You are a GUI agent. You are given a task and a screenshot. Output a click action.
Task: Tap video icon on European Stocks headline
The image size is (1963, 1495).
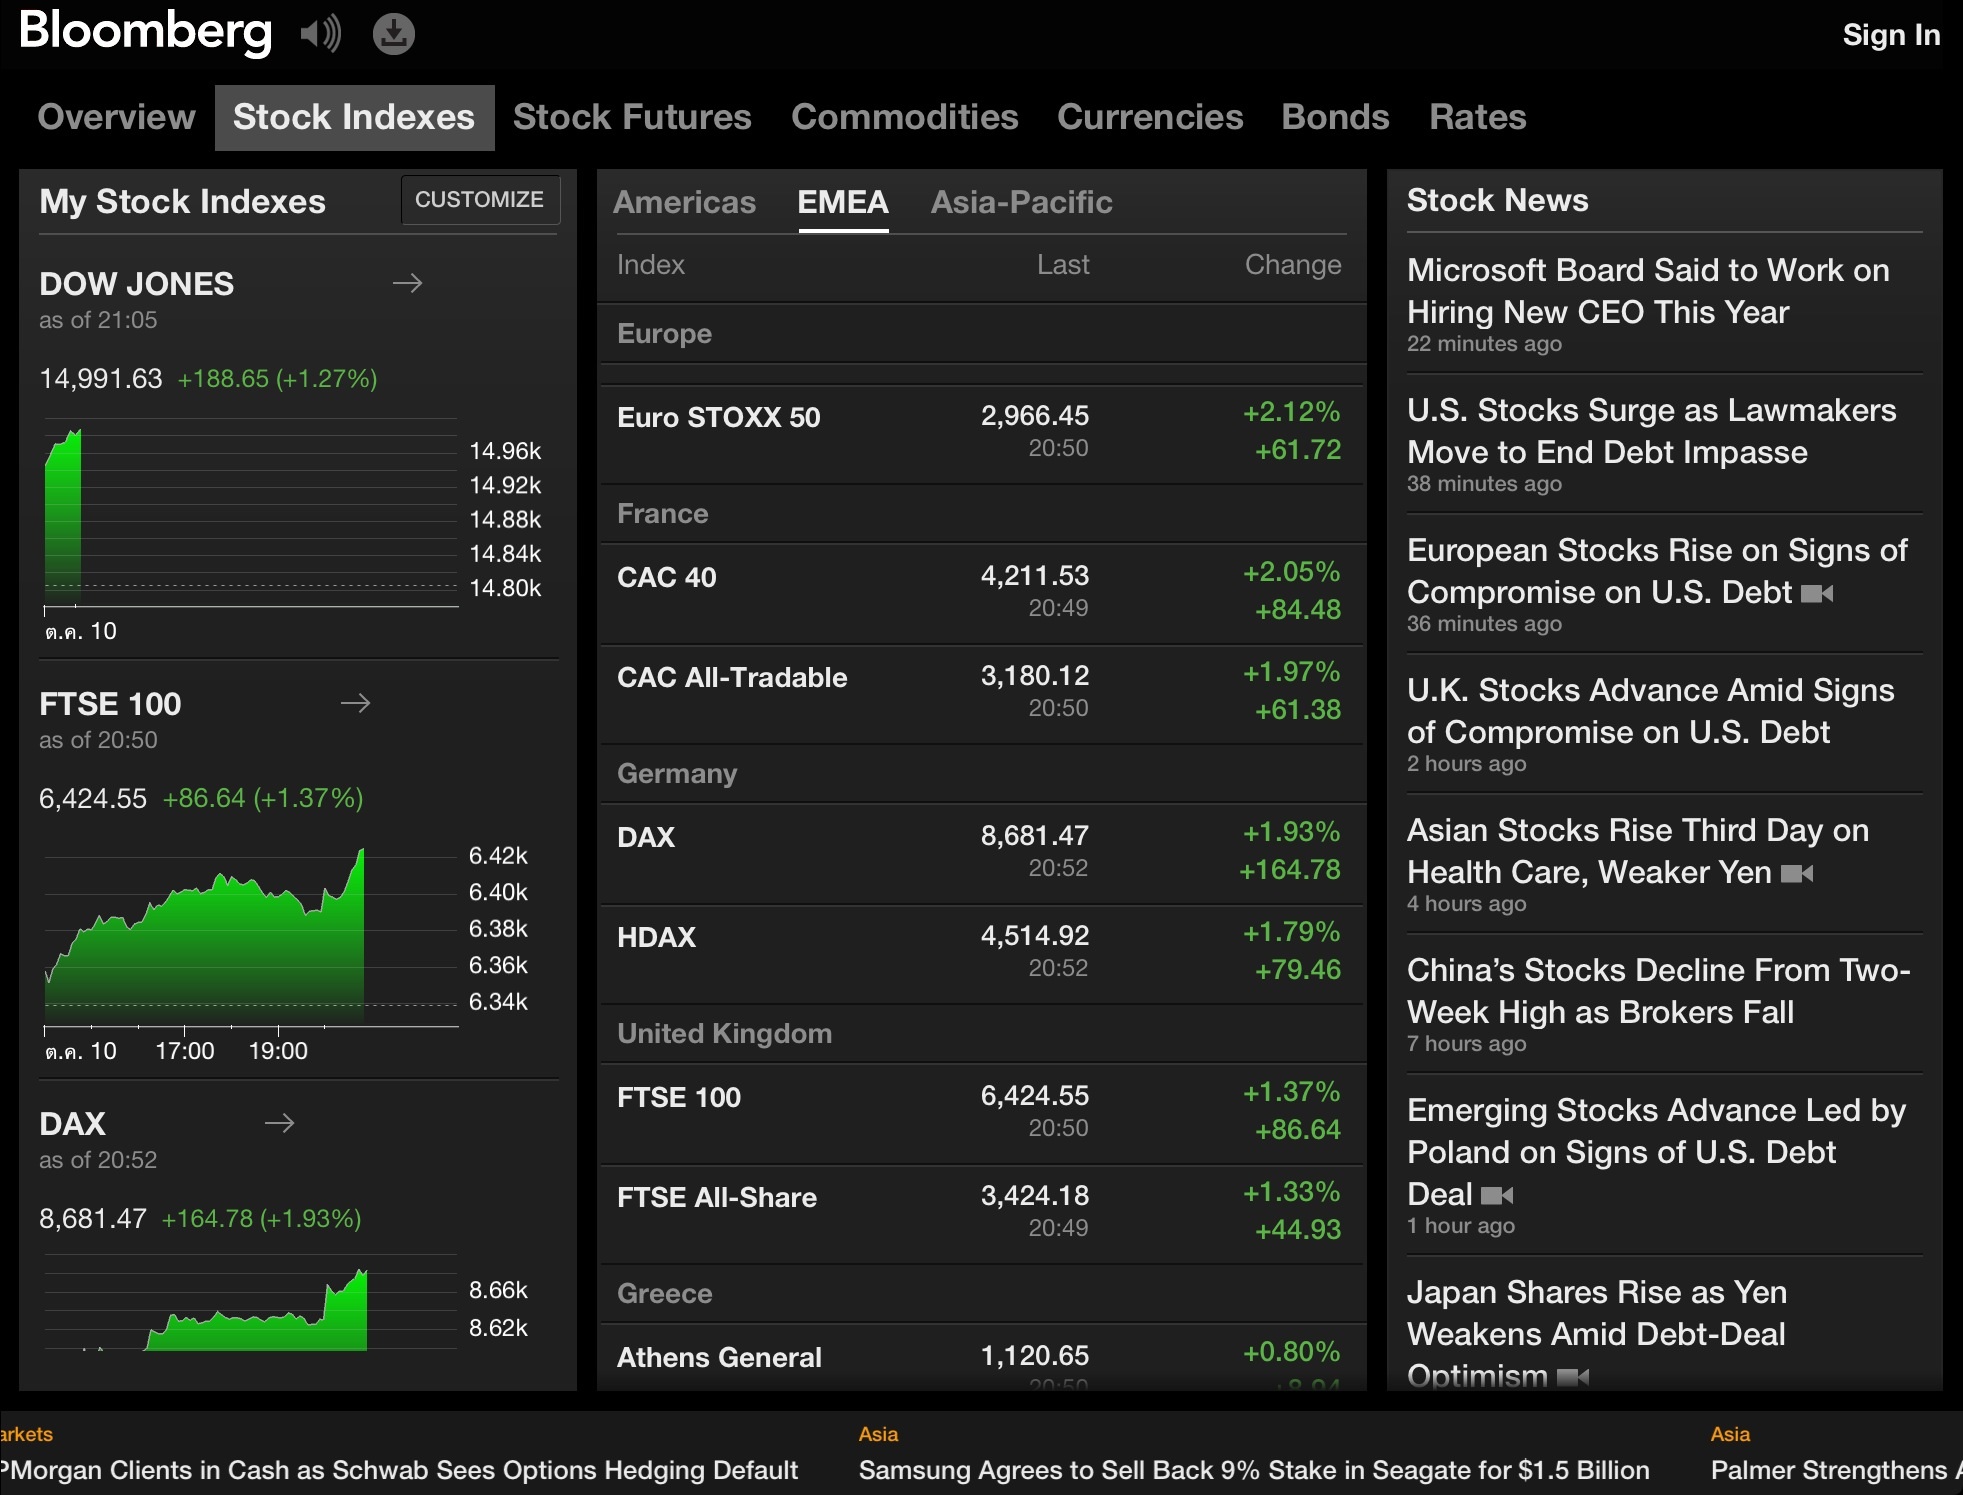1817,594
